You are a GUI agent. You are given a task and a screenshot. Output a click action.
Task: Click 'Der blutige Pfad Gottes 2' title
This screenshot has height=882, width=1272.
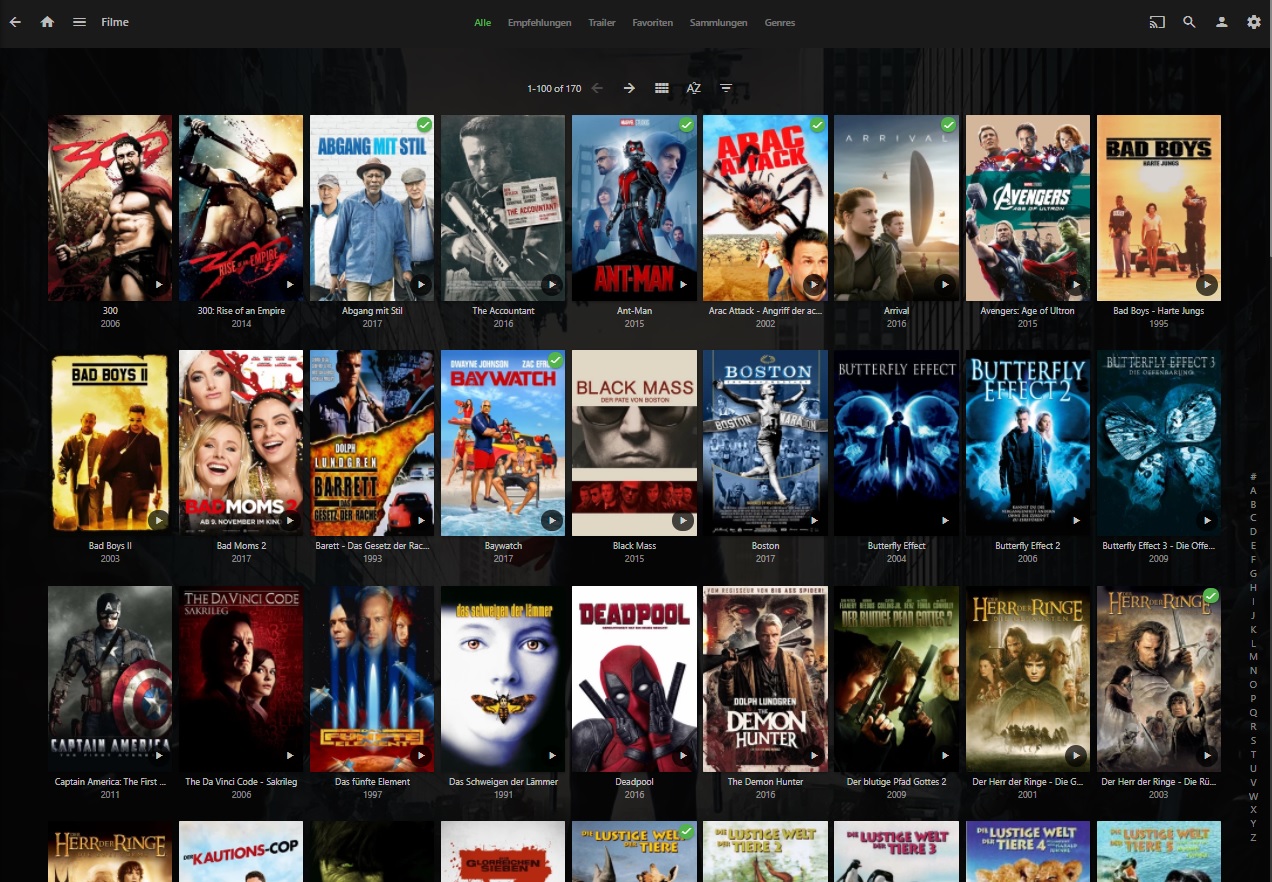[x=896, y=782]
